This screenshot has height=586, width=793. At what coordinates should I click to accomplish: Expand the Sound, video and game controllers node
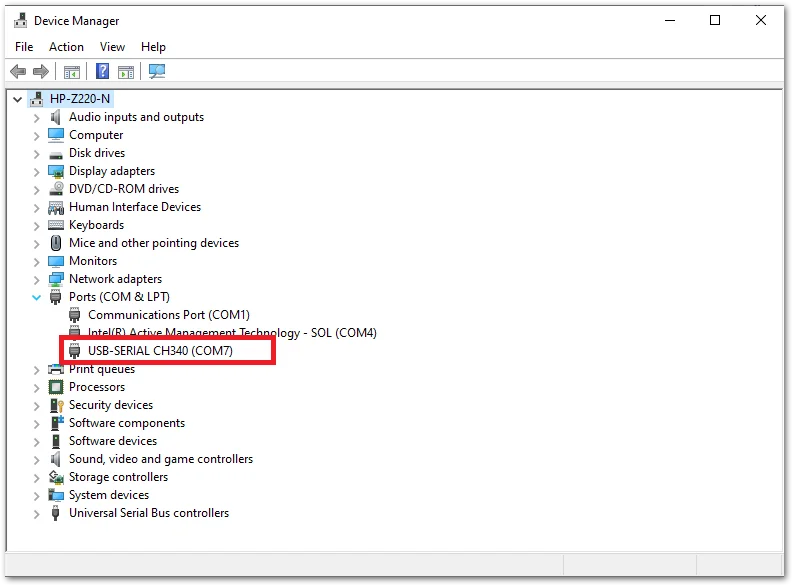(x=36, y=460)
